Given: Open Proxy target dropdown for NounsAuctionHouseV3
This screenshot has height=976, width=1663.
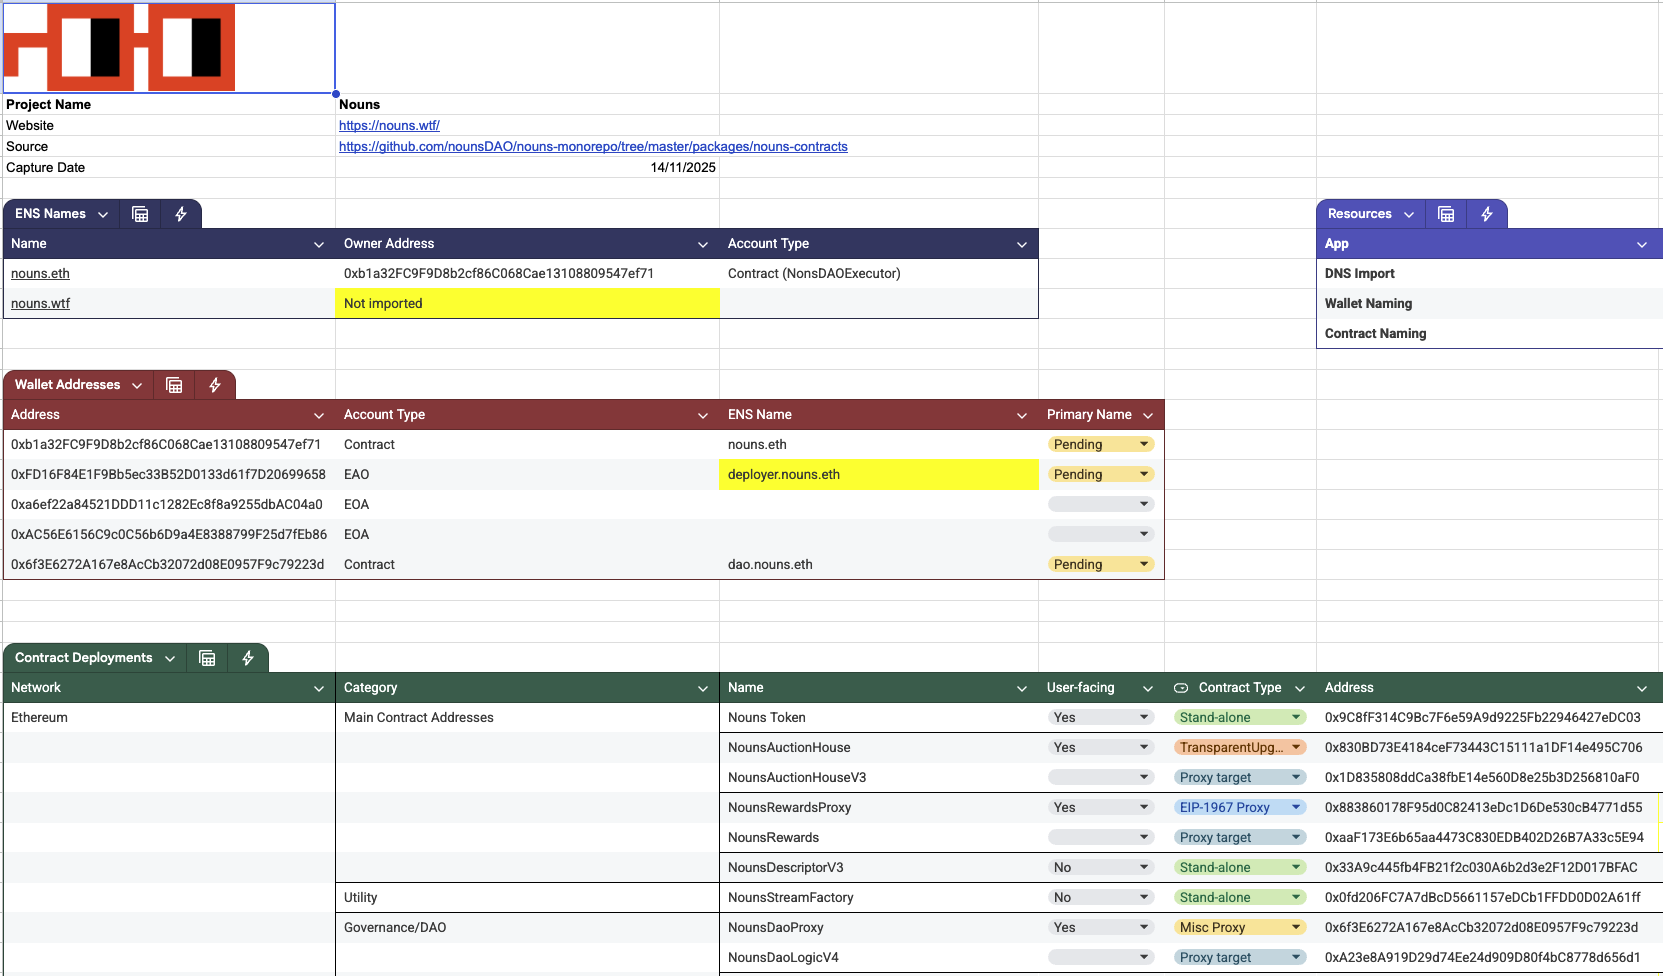Looking at the screenshot, I should [x=1240, y=778].
